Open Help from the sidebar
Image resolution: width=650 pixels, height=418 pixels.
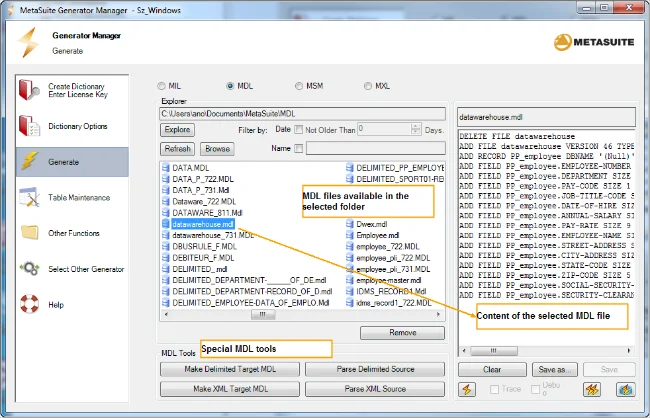click(x=72, y=305)
